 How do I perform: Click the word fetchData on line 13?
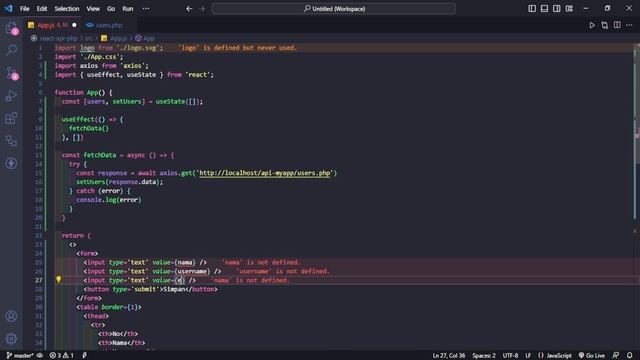[x=100, y=155]
